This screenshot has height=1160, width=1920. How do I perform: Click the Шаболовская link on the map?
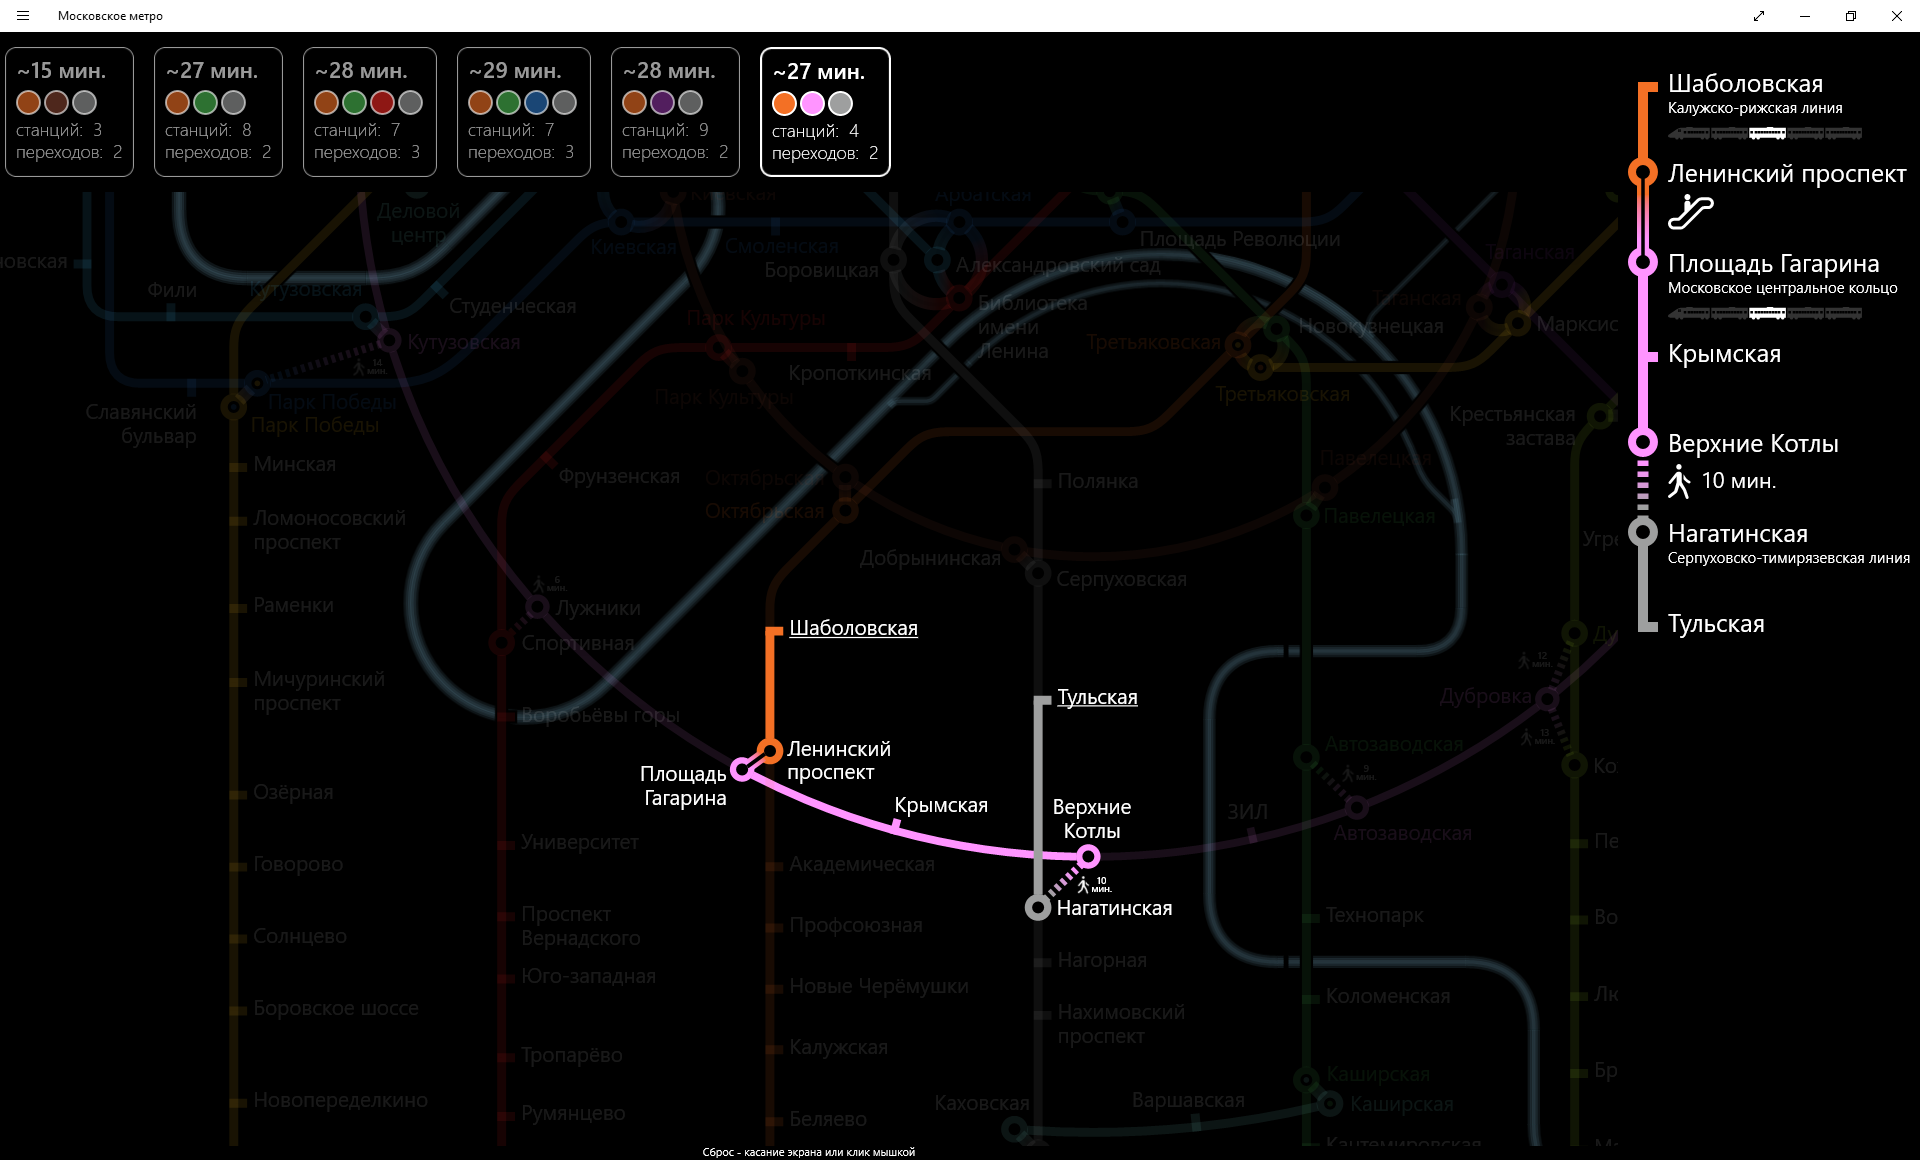[853, 628]
